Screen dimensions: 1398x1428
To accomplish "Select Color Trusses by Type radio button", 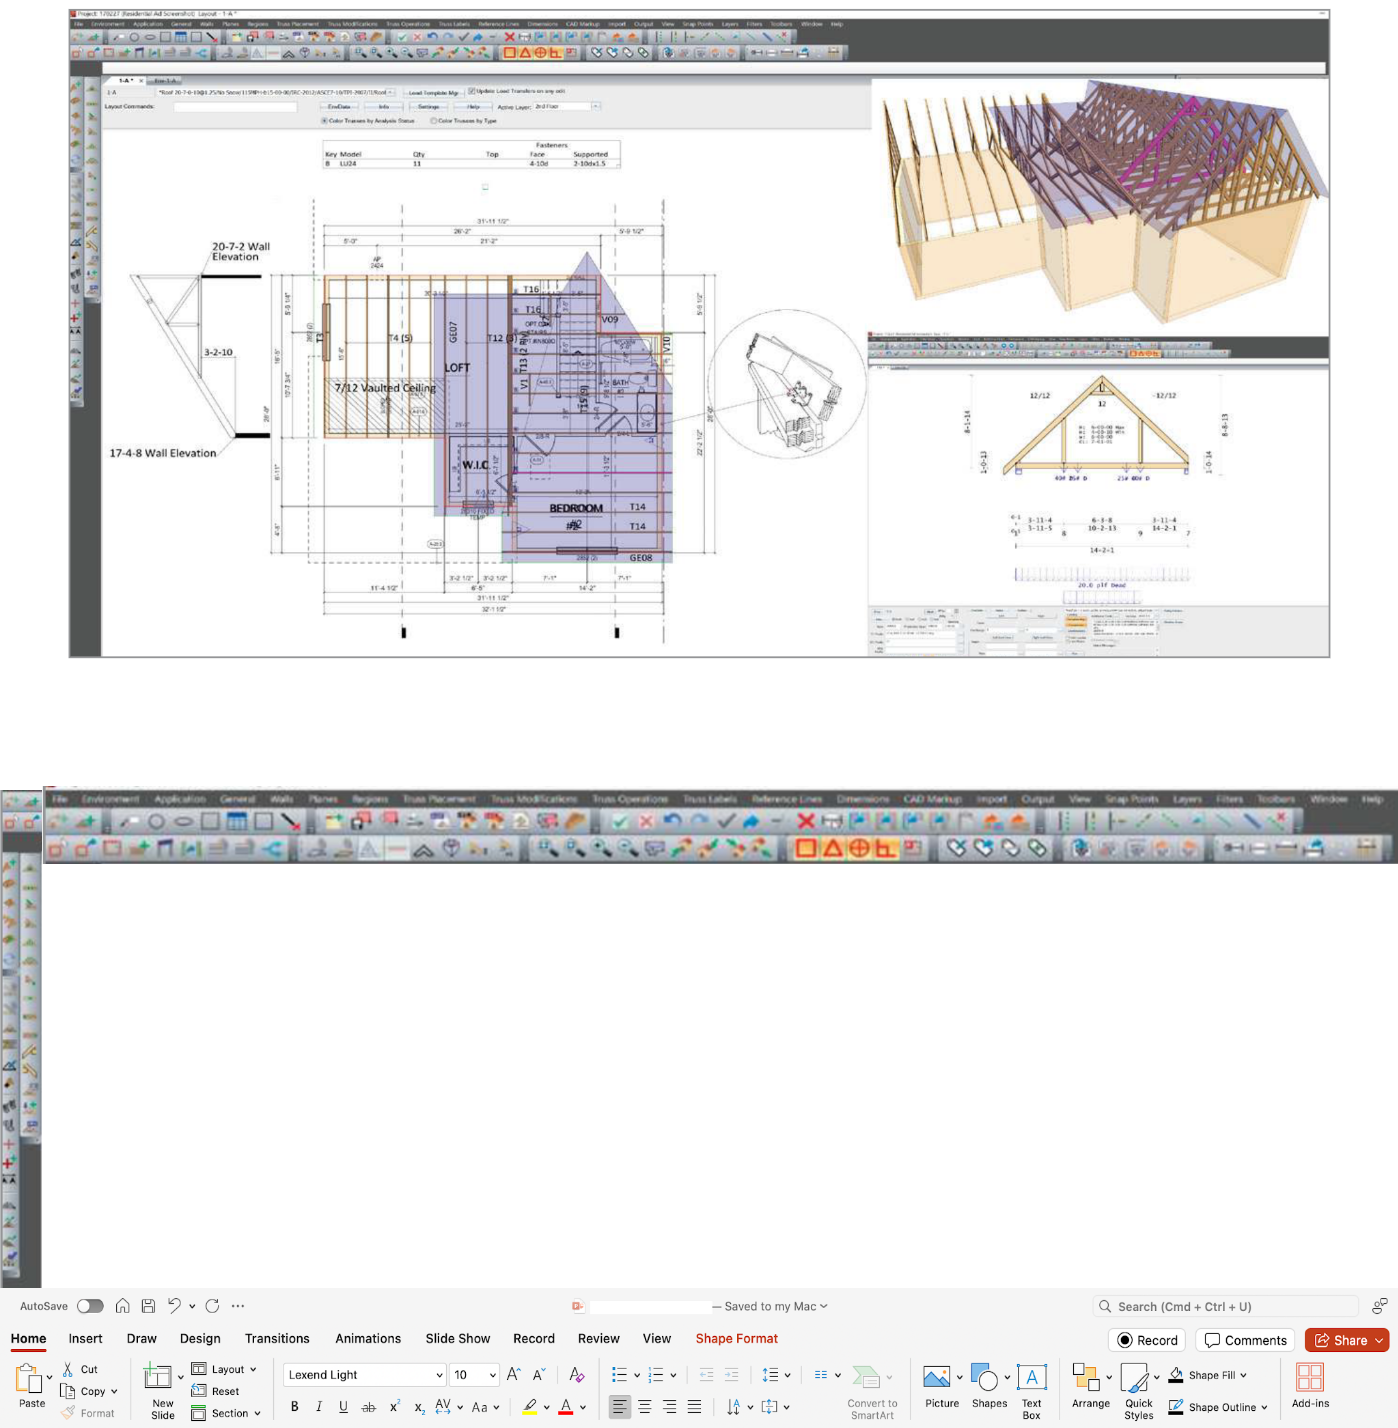I will tap(434, 119).
